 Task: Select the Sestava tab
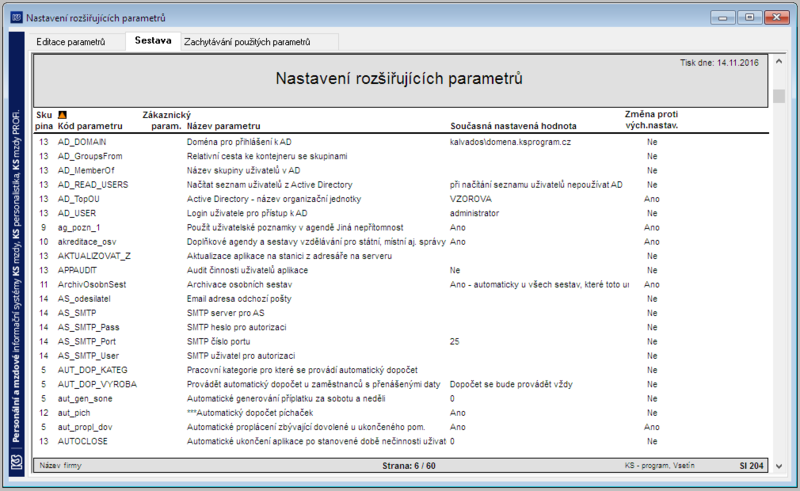(153, 41)
